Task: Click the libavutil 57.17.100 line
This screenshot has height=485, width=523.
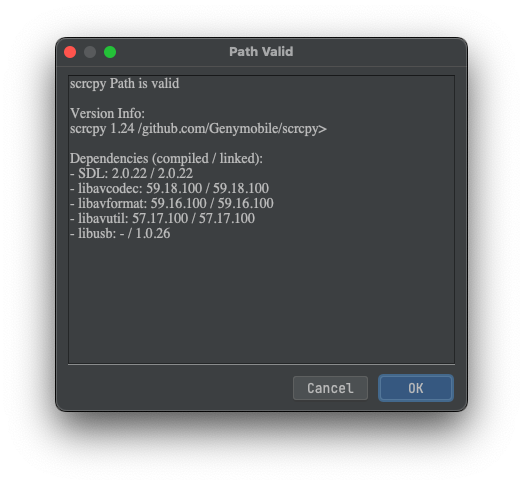Action: [x=162, y=218]
